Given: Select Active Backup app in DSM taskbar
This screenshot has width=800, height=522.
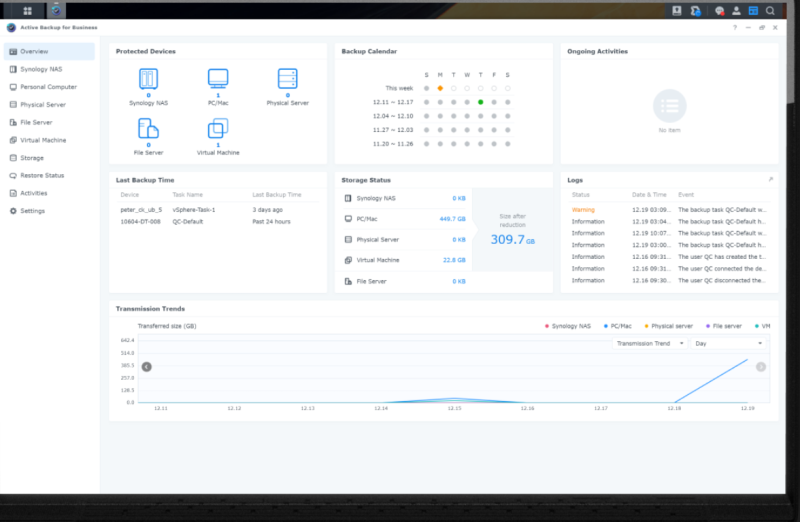Looking at the screenshot, I should (x=56, y=10).
